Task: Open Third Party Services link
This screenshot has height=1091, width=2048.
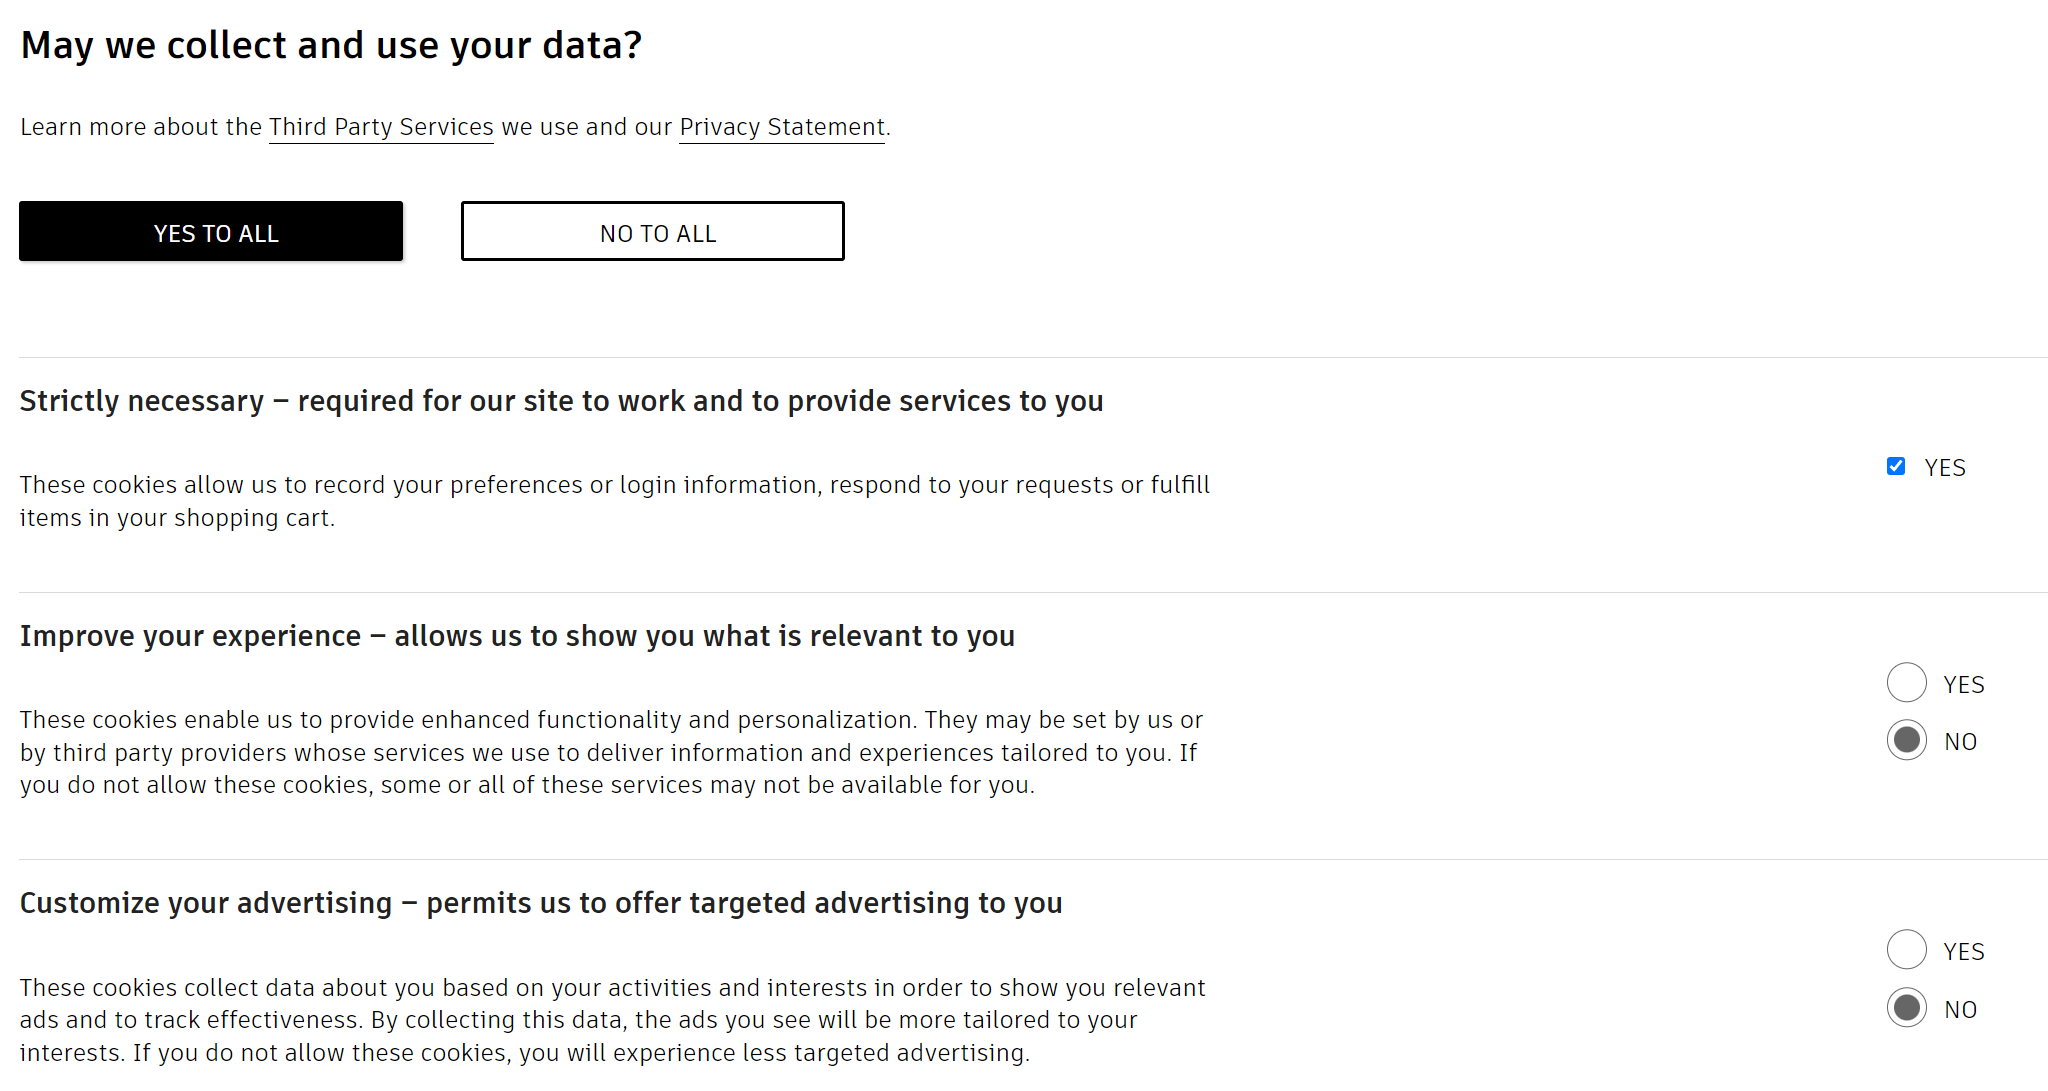Action: point(381,127)
